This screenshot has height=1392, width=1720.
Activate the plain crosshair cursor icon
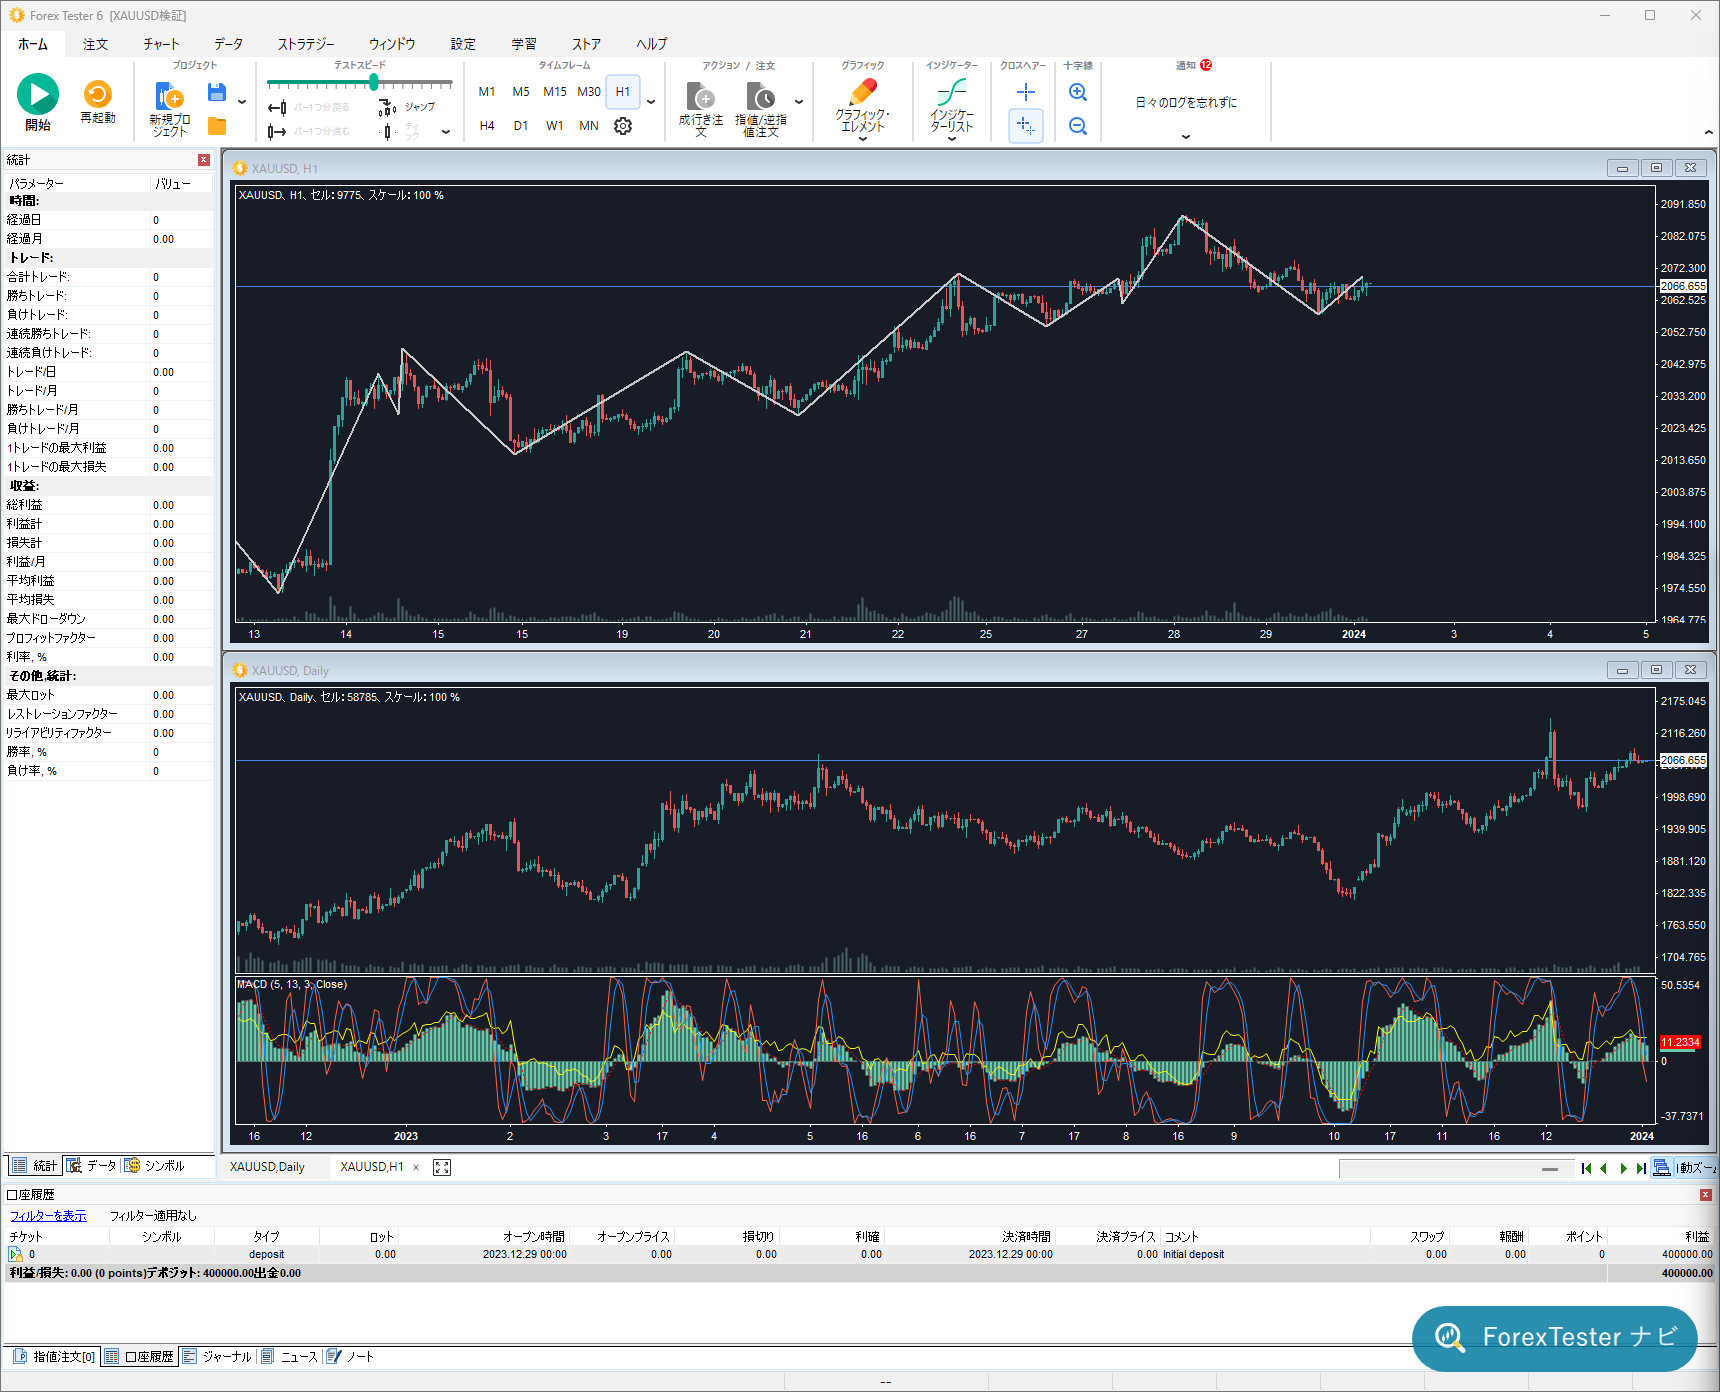(1026, 92)
